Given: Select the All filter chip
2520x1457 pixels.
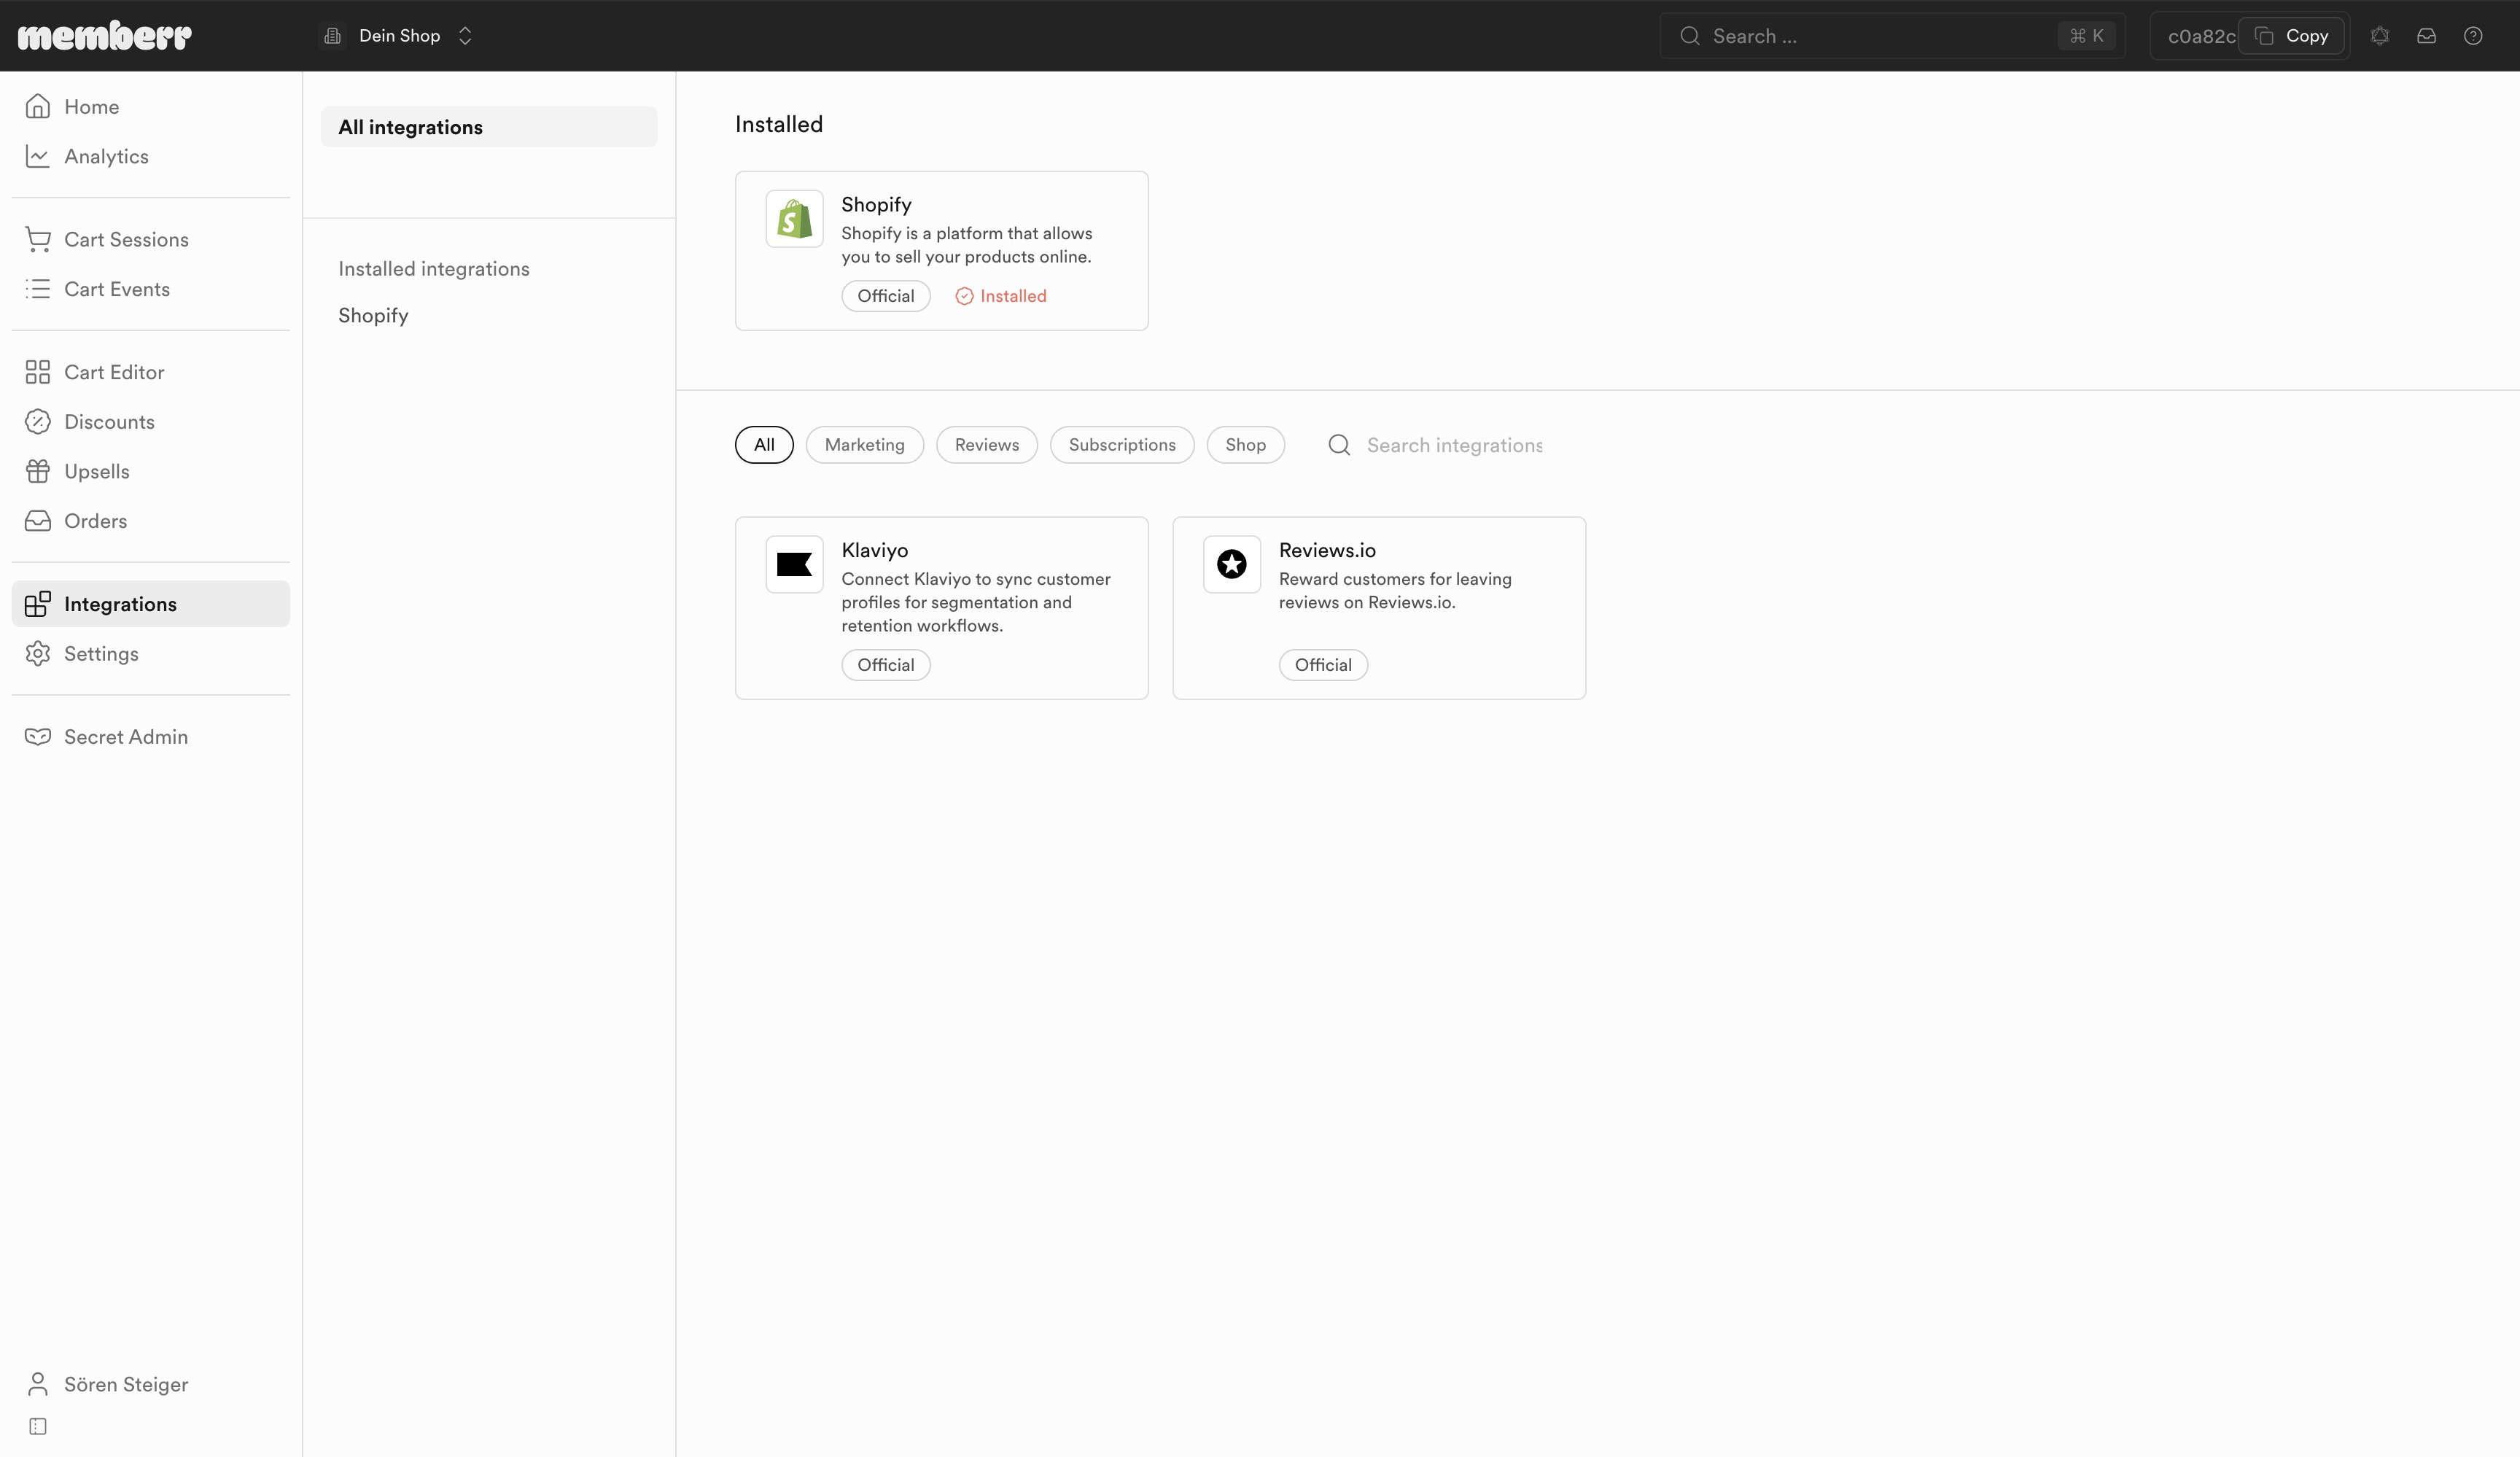Looking at the screenshot, I should click(x=764, y=445).
